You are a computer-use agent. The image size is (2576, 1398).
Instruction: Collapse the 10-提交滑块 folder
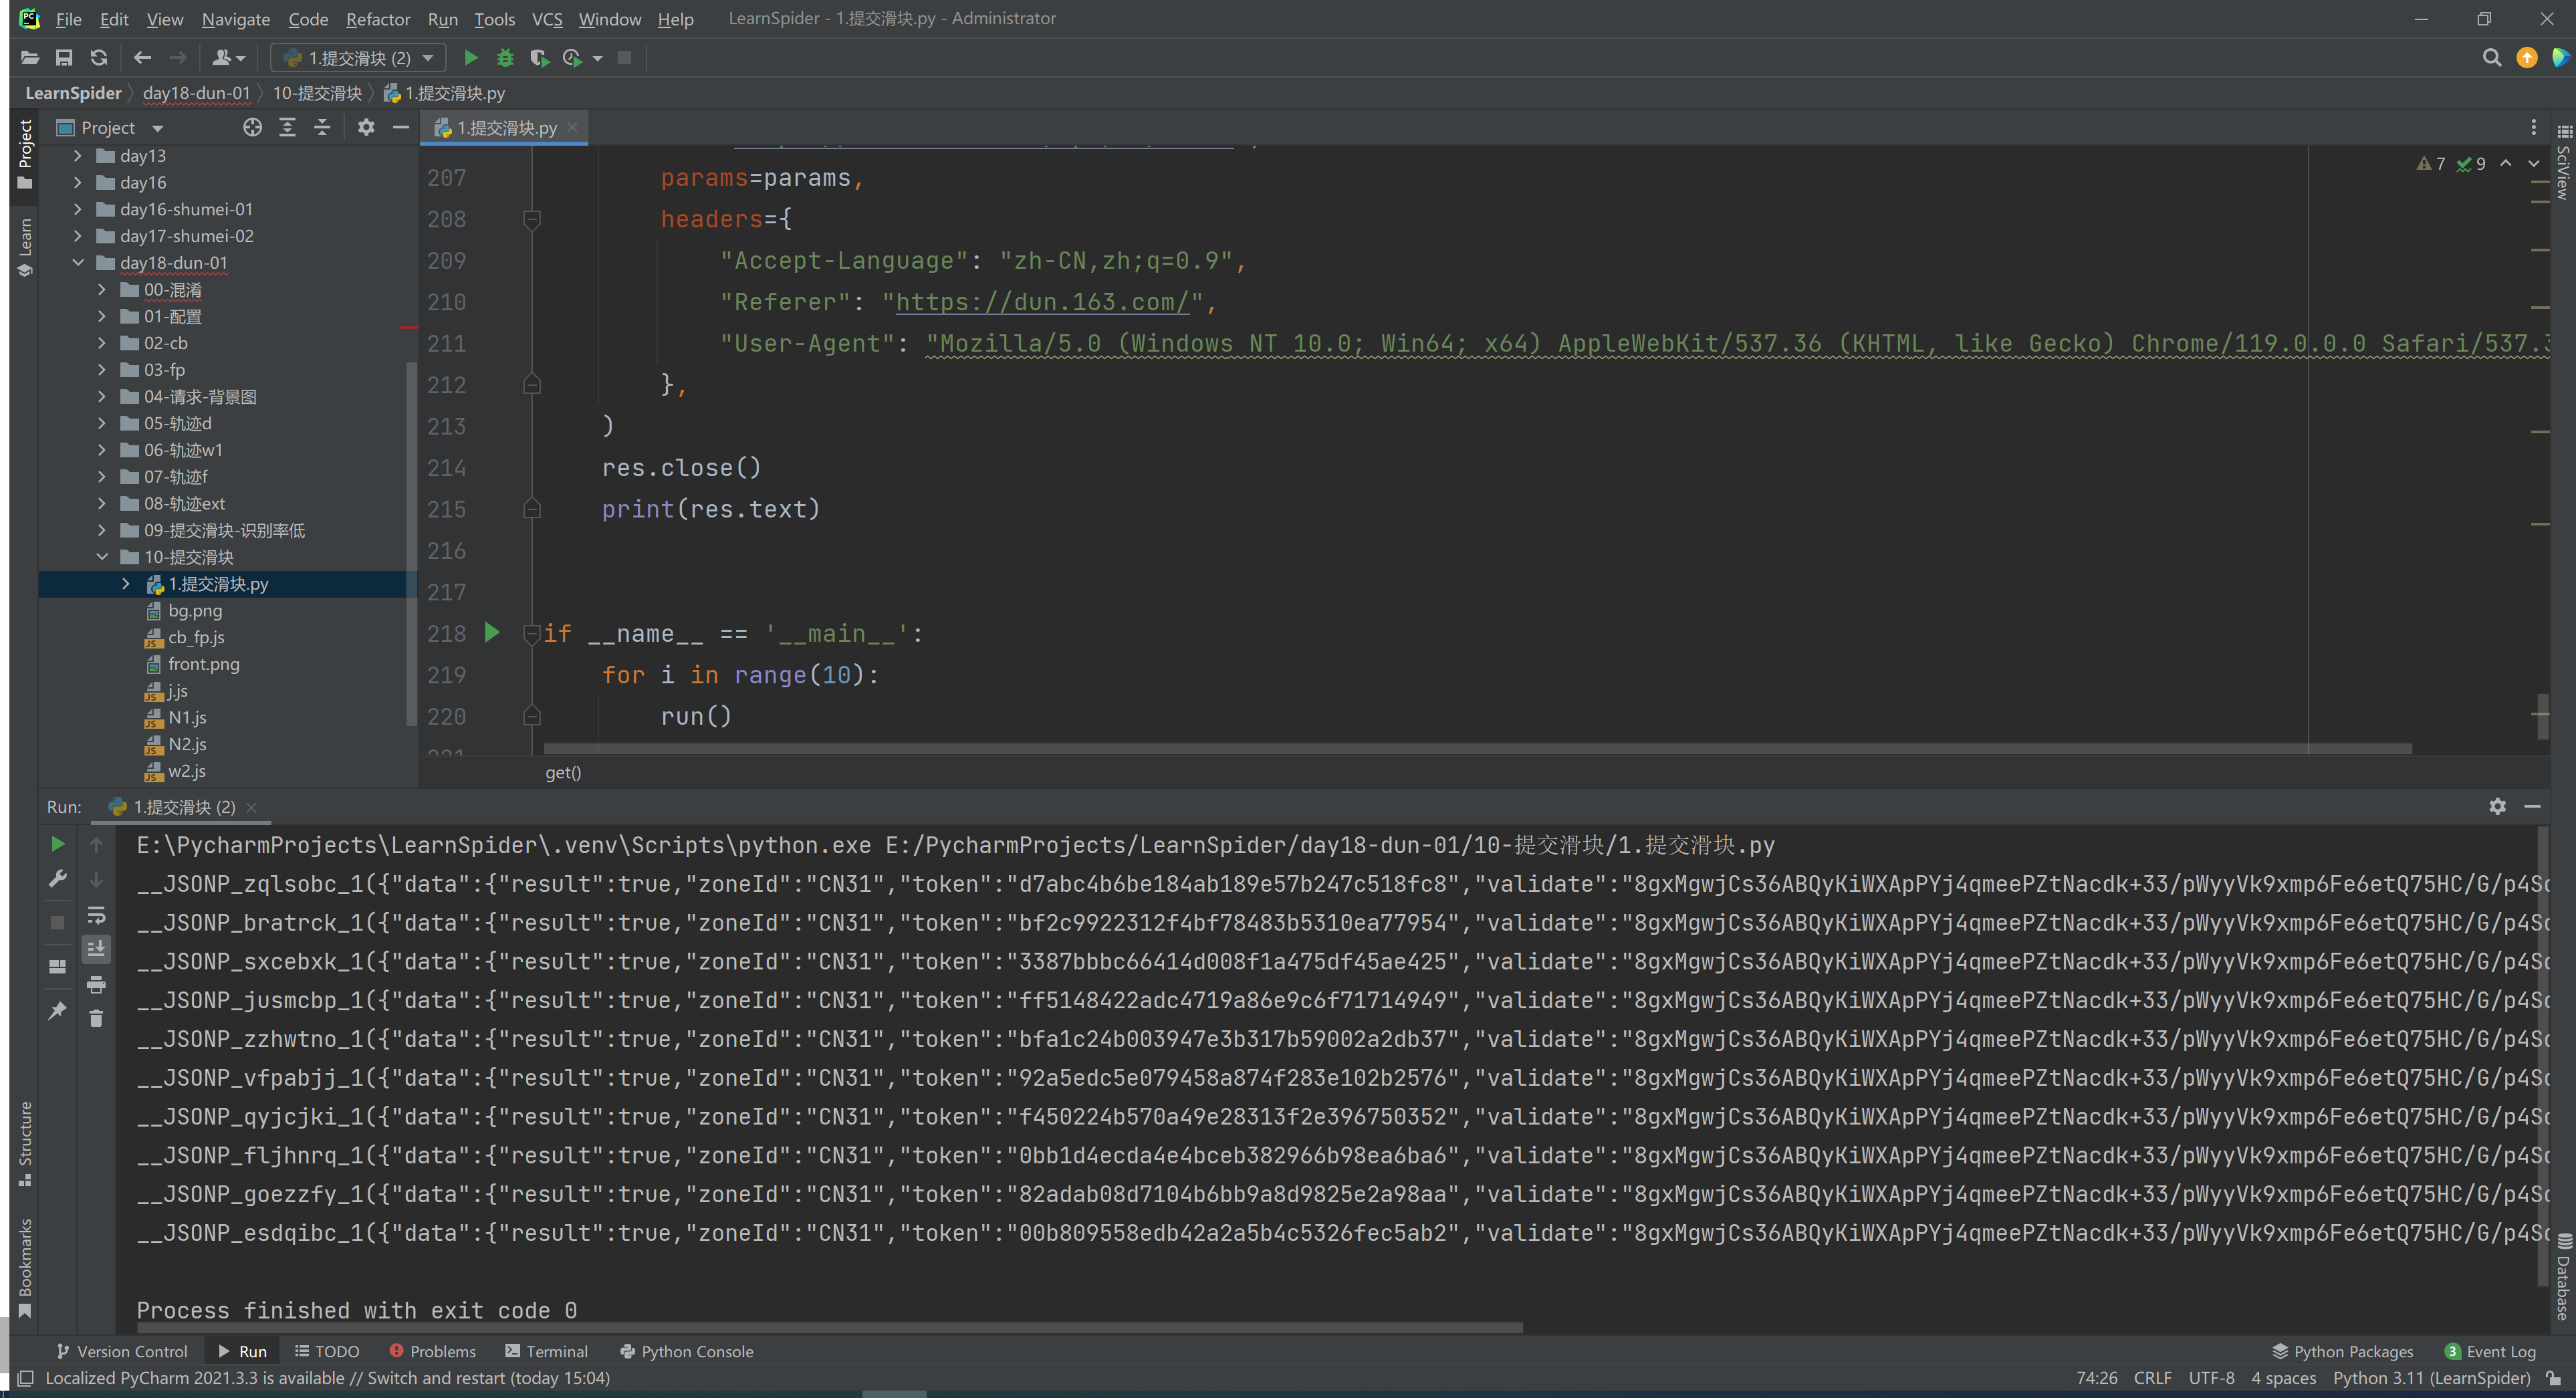point(101,557)
